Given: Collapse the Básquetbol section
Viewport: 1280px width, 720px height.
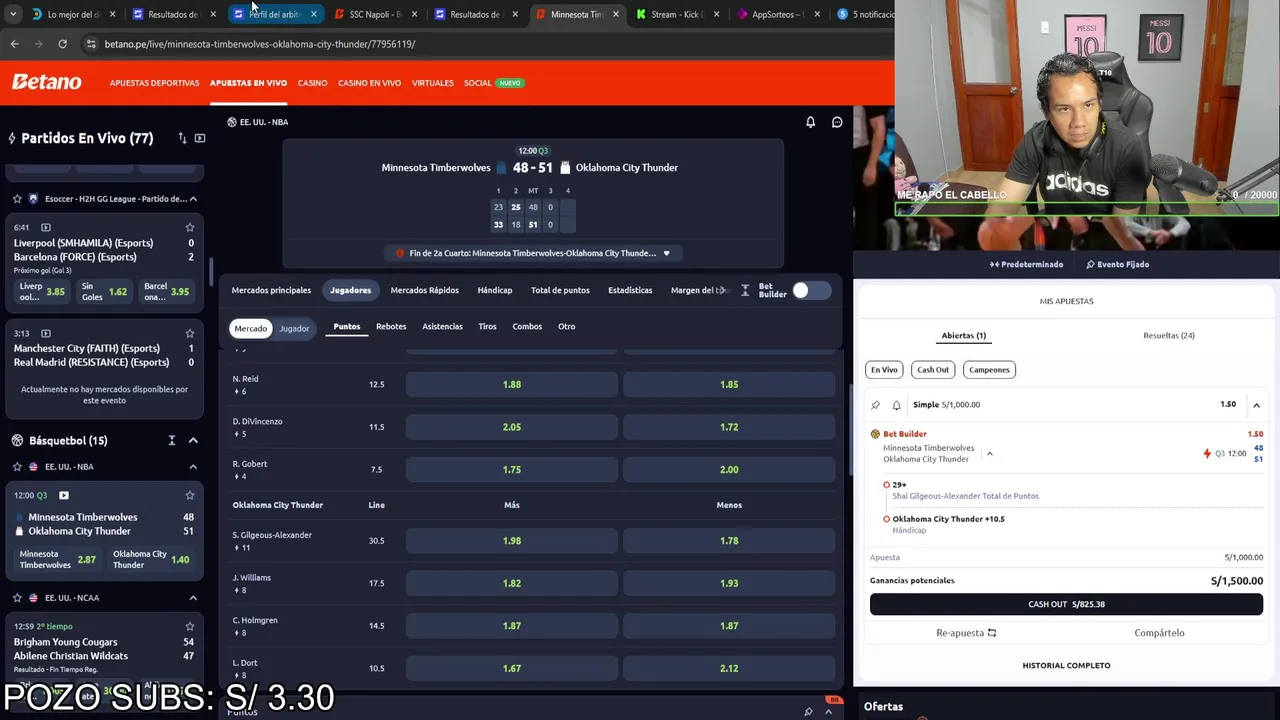Looking at the screenshot, I should tap(193, 441).
